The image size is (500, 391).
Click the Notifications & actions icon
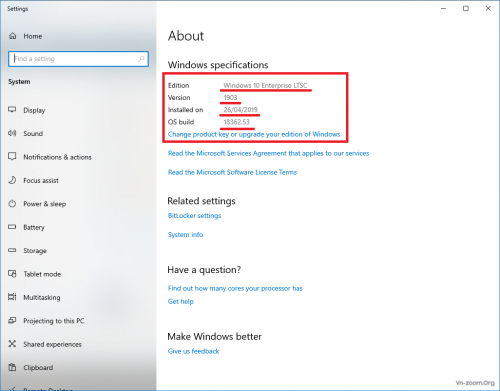pyautogui.click(x=12, y=157)
